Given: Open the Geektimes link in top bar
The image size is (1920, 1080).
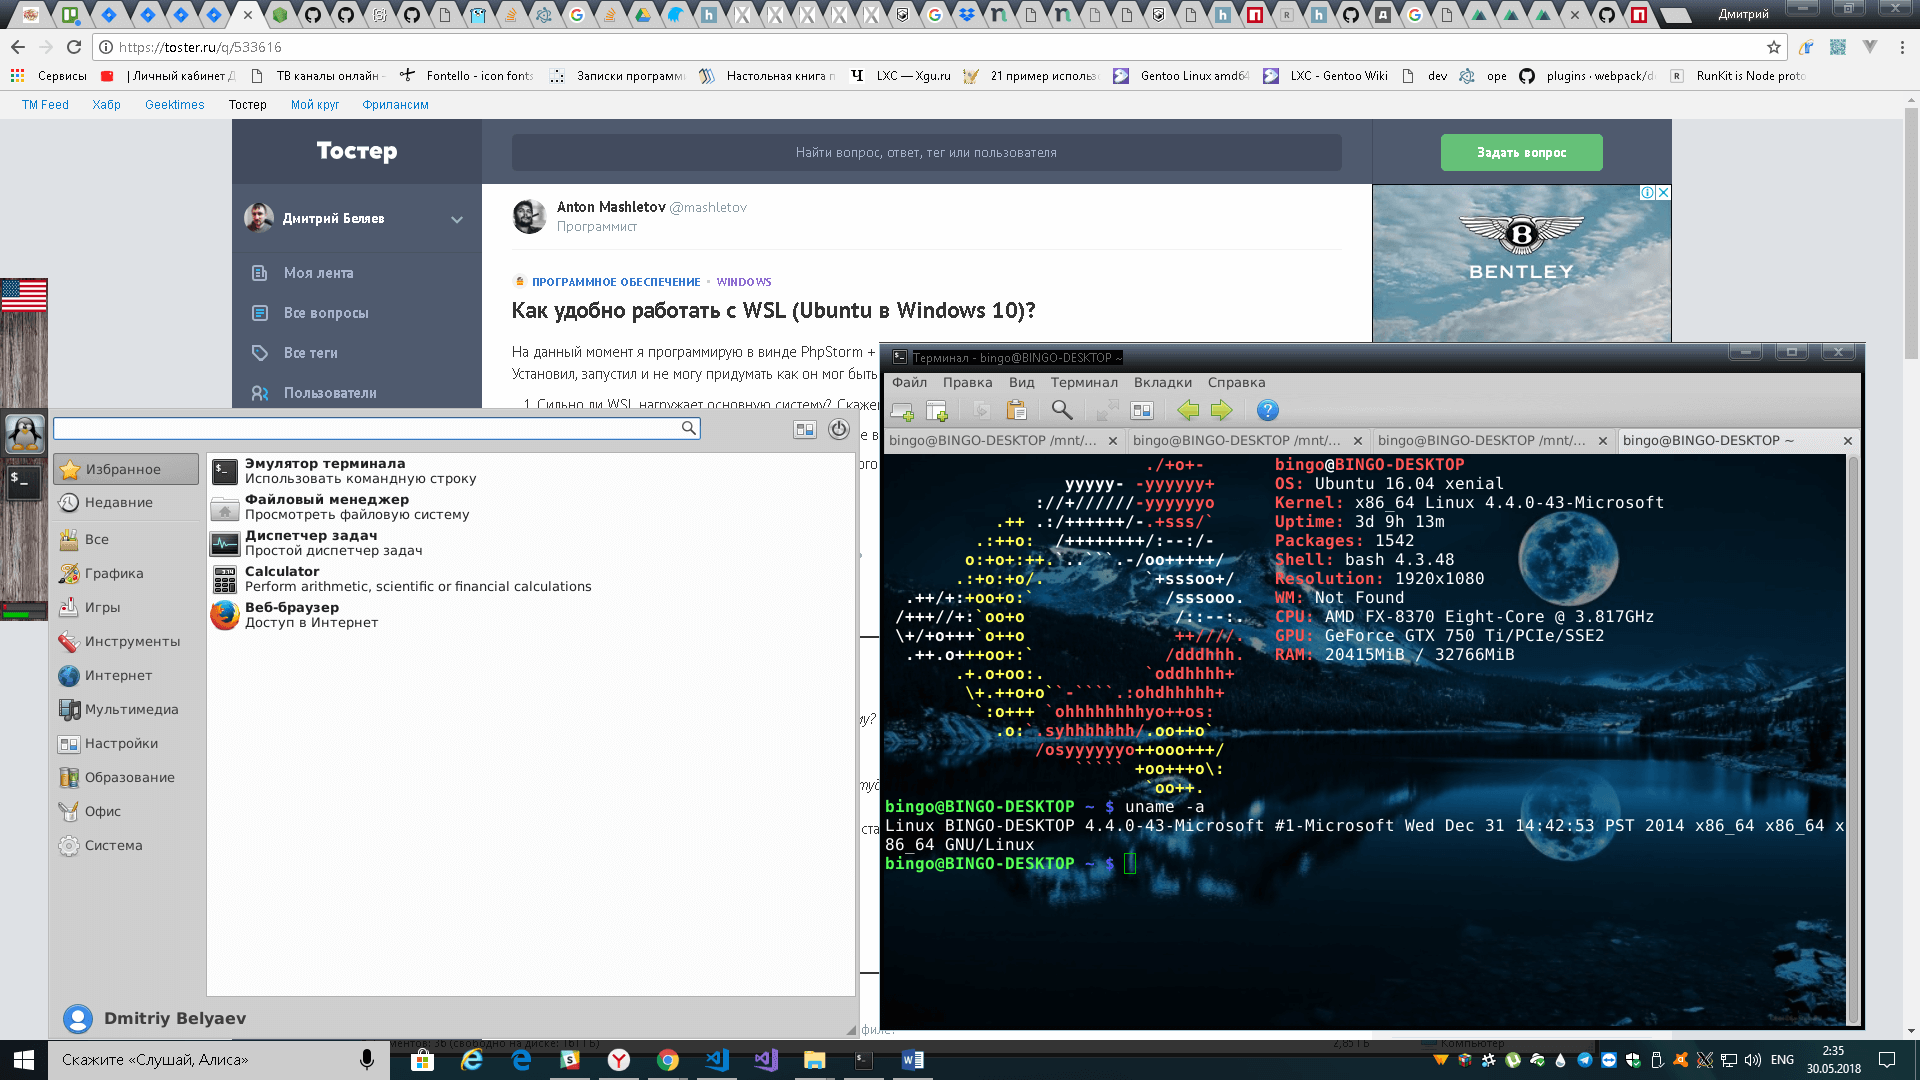Looking at the screenshot, I should [x=174, y=104].
